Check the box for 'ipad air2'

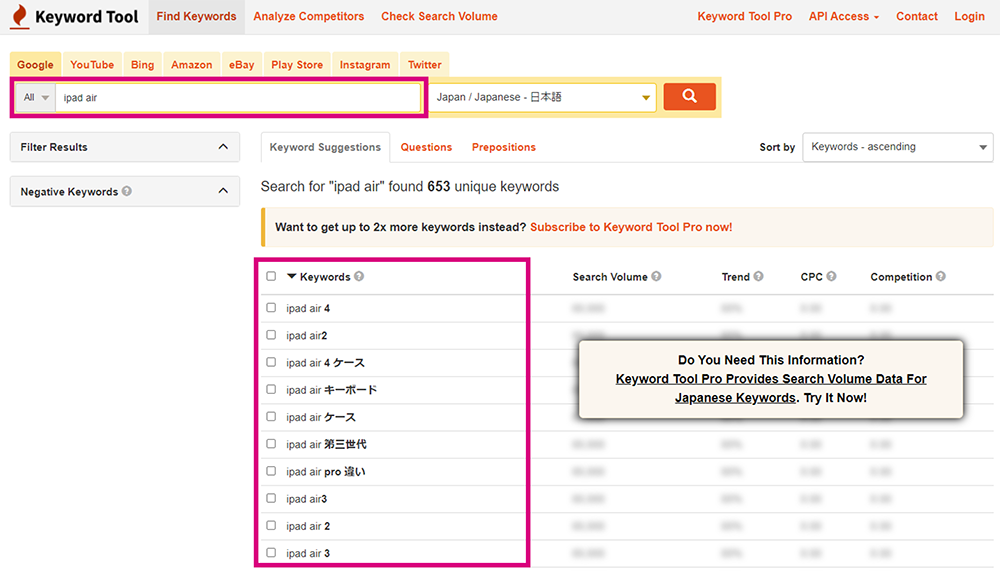point(271,335)
